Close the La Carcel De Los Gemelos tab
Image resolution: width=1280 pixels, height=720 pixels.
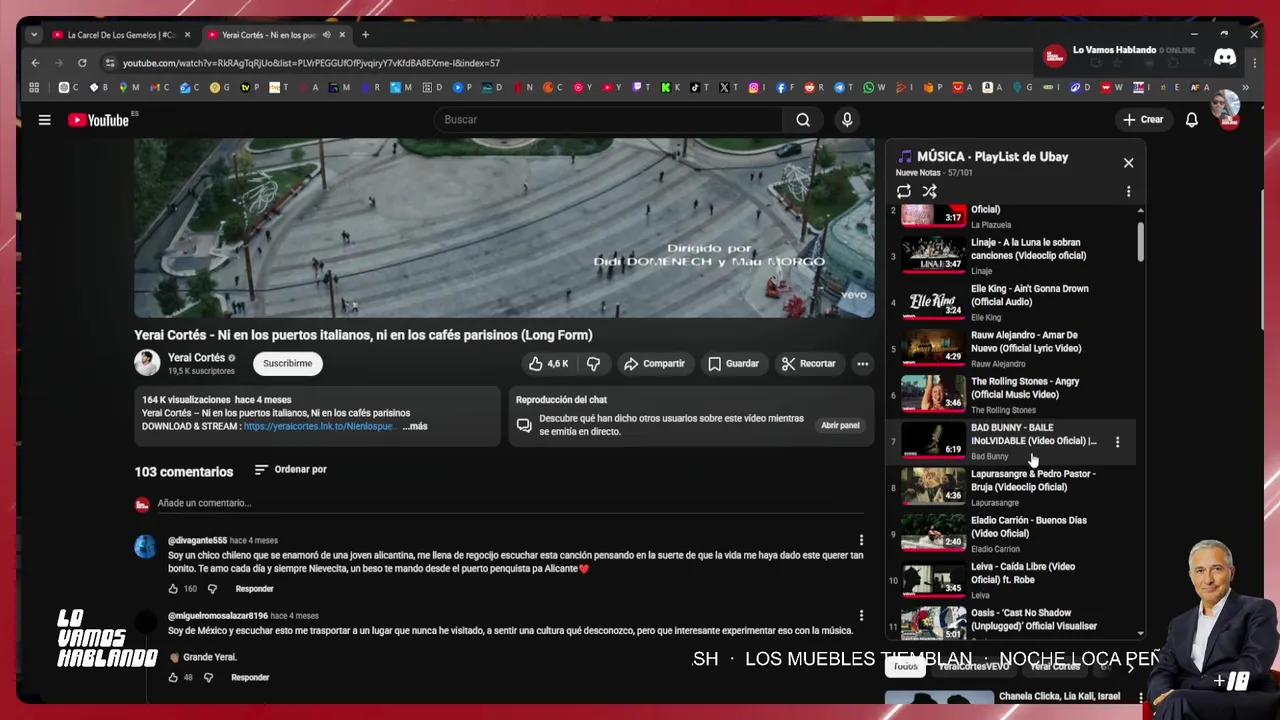(x=187, y=35)
